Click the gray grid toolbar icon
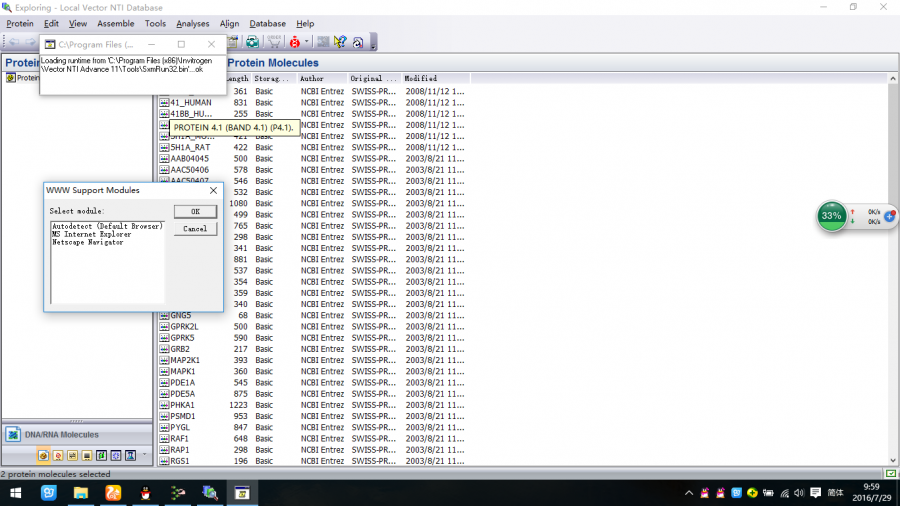900x506 pixels. pyautogui.click(x=323, y=42)
